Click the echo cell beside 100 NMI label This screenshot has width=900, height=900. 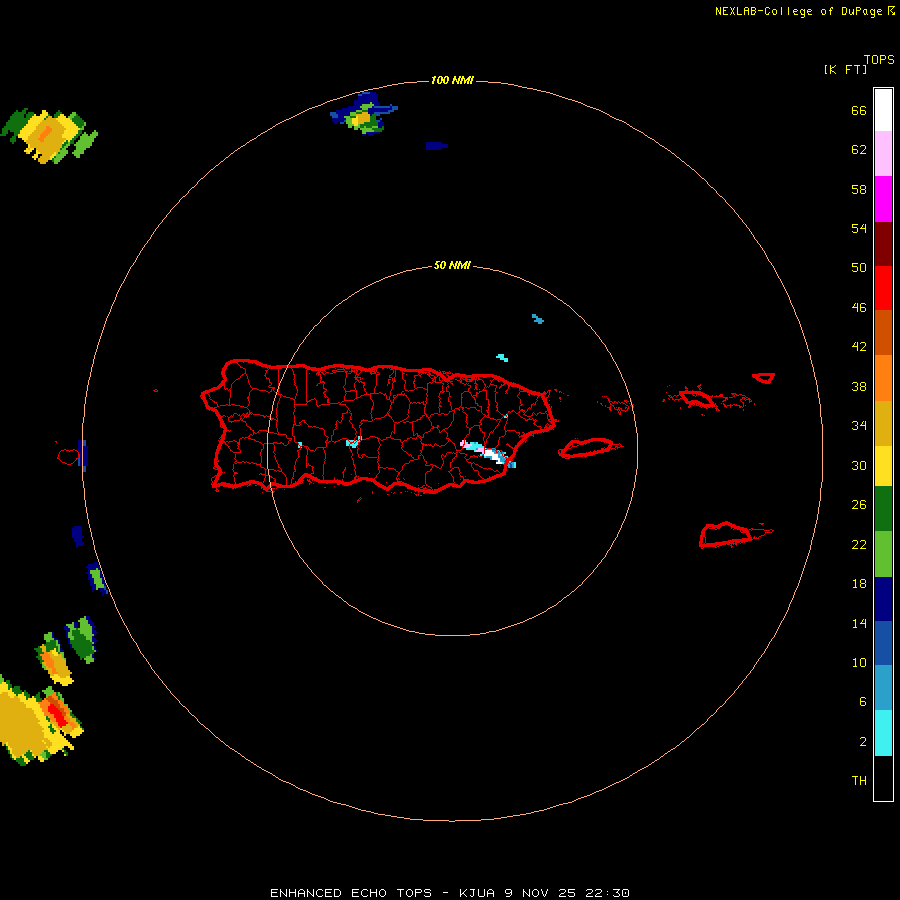(x=364, y=114)
